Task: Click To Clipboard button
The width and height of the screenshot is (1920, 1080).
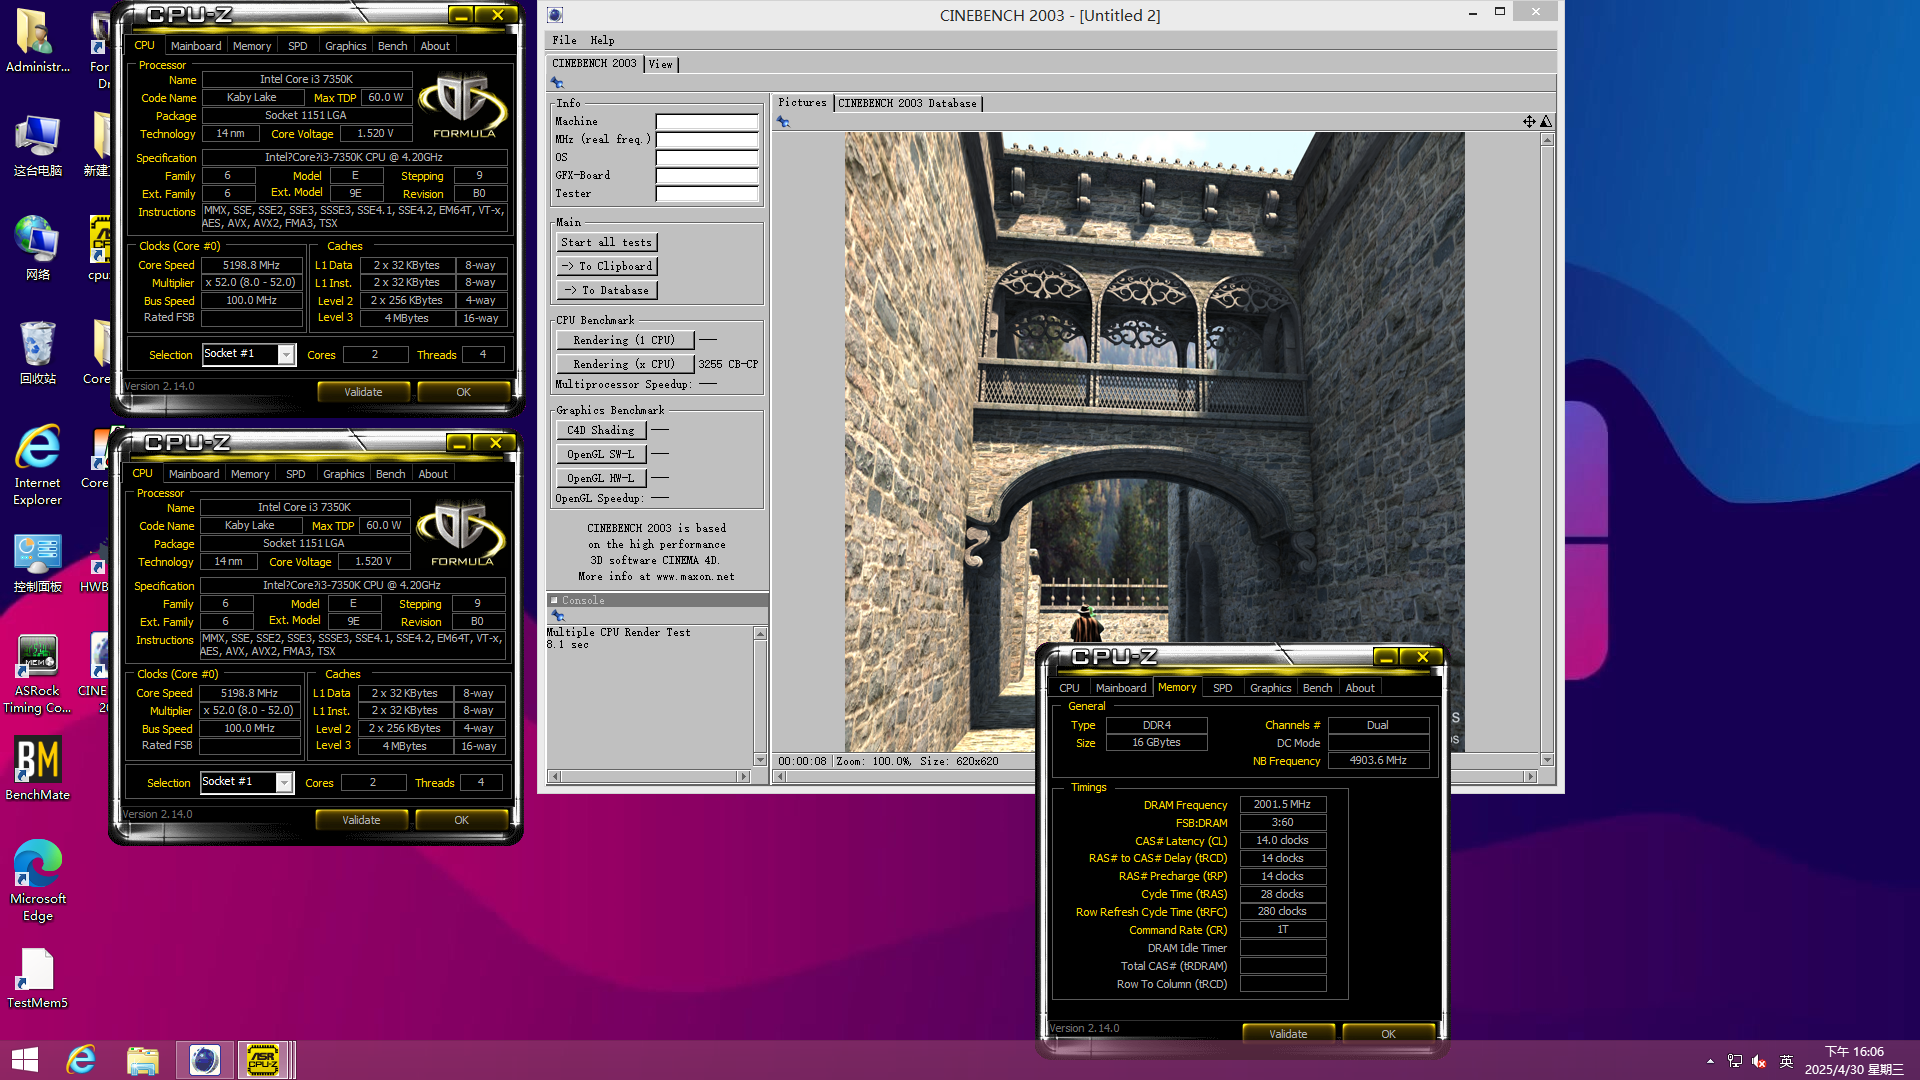Action: (606, 266)
